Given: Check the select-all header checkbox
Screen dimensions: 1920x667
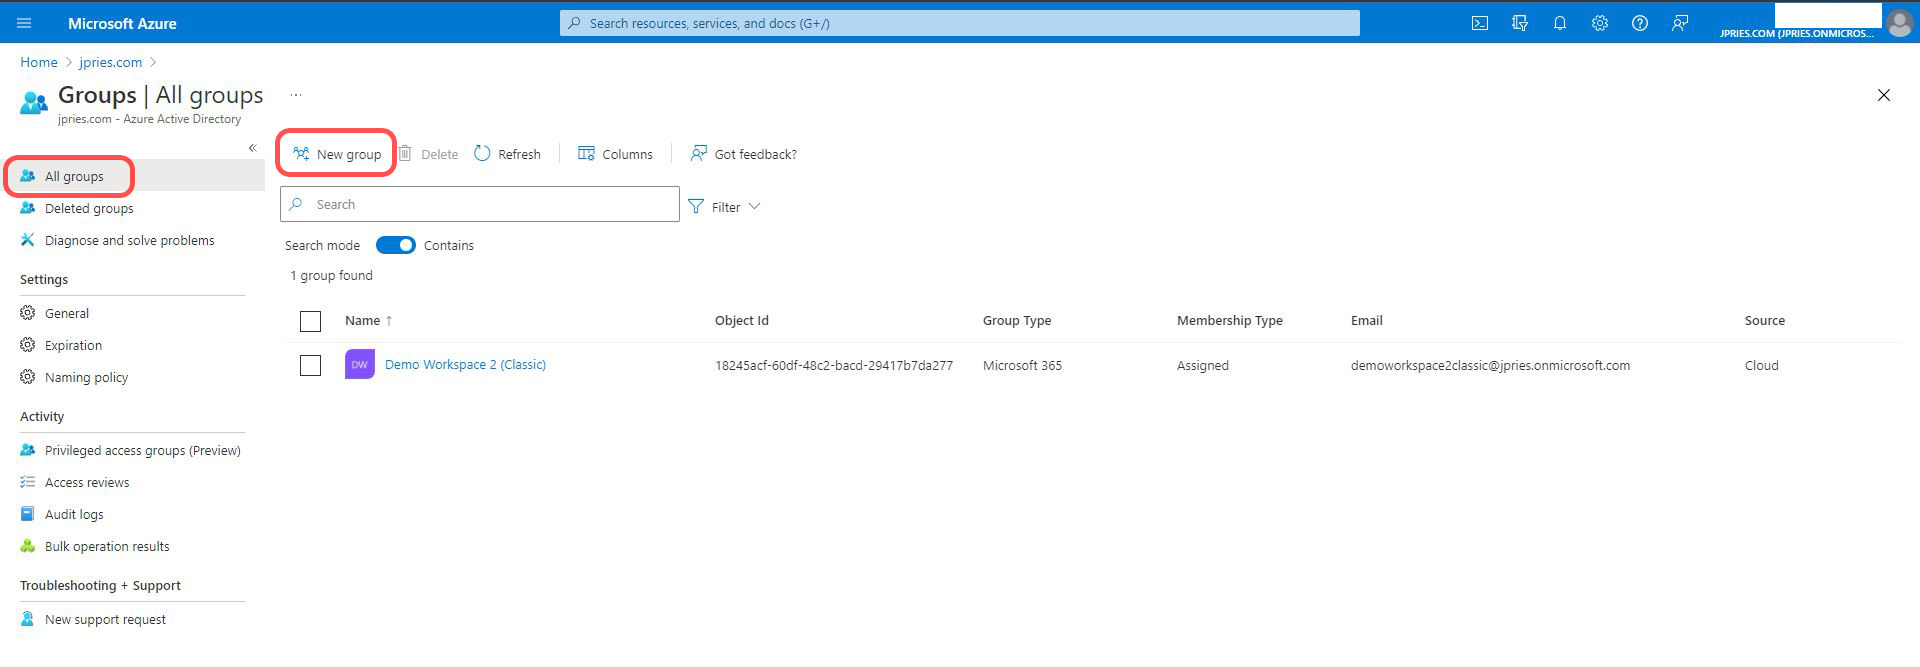Looking at the screenshot, I should pos(311,321).
